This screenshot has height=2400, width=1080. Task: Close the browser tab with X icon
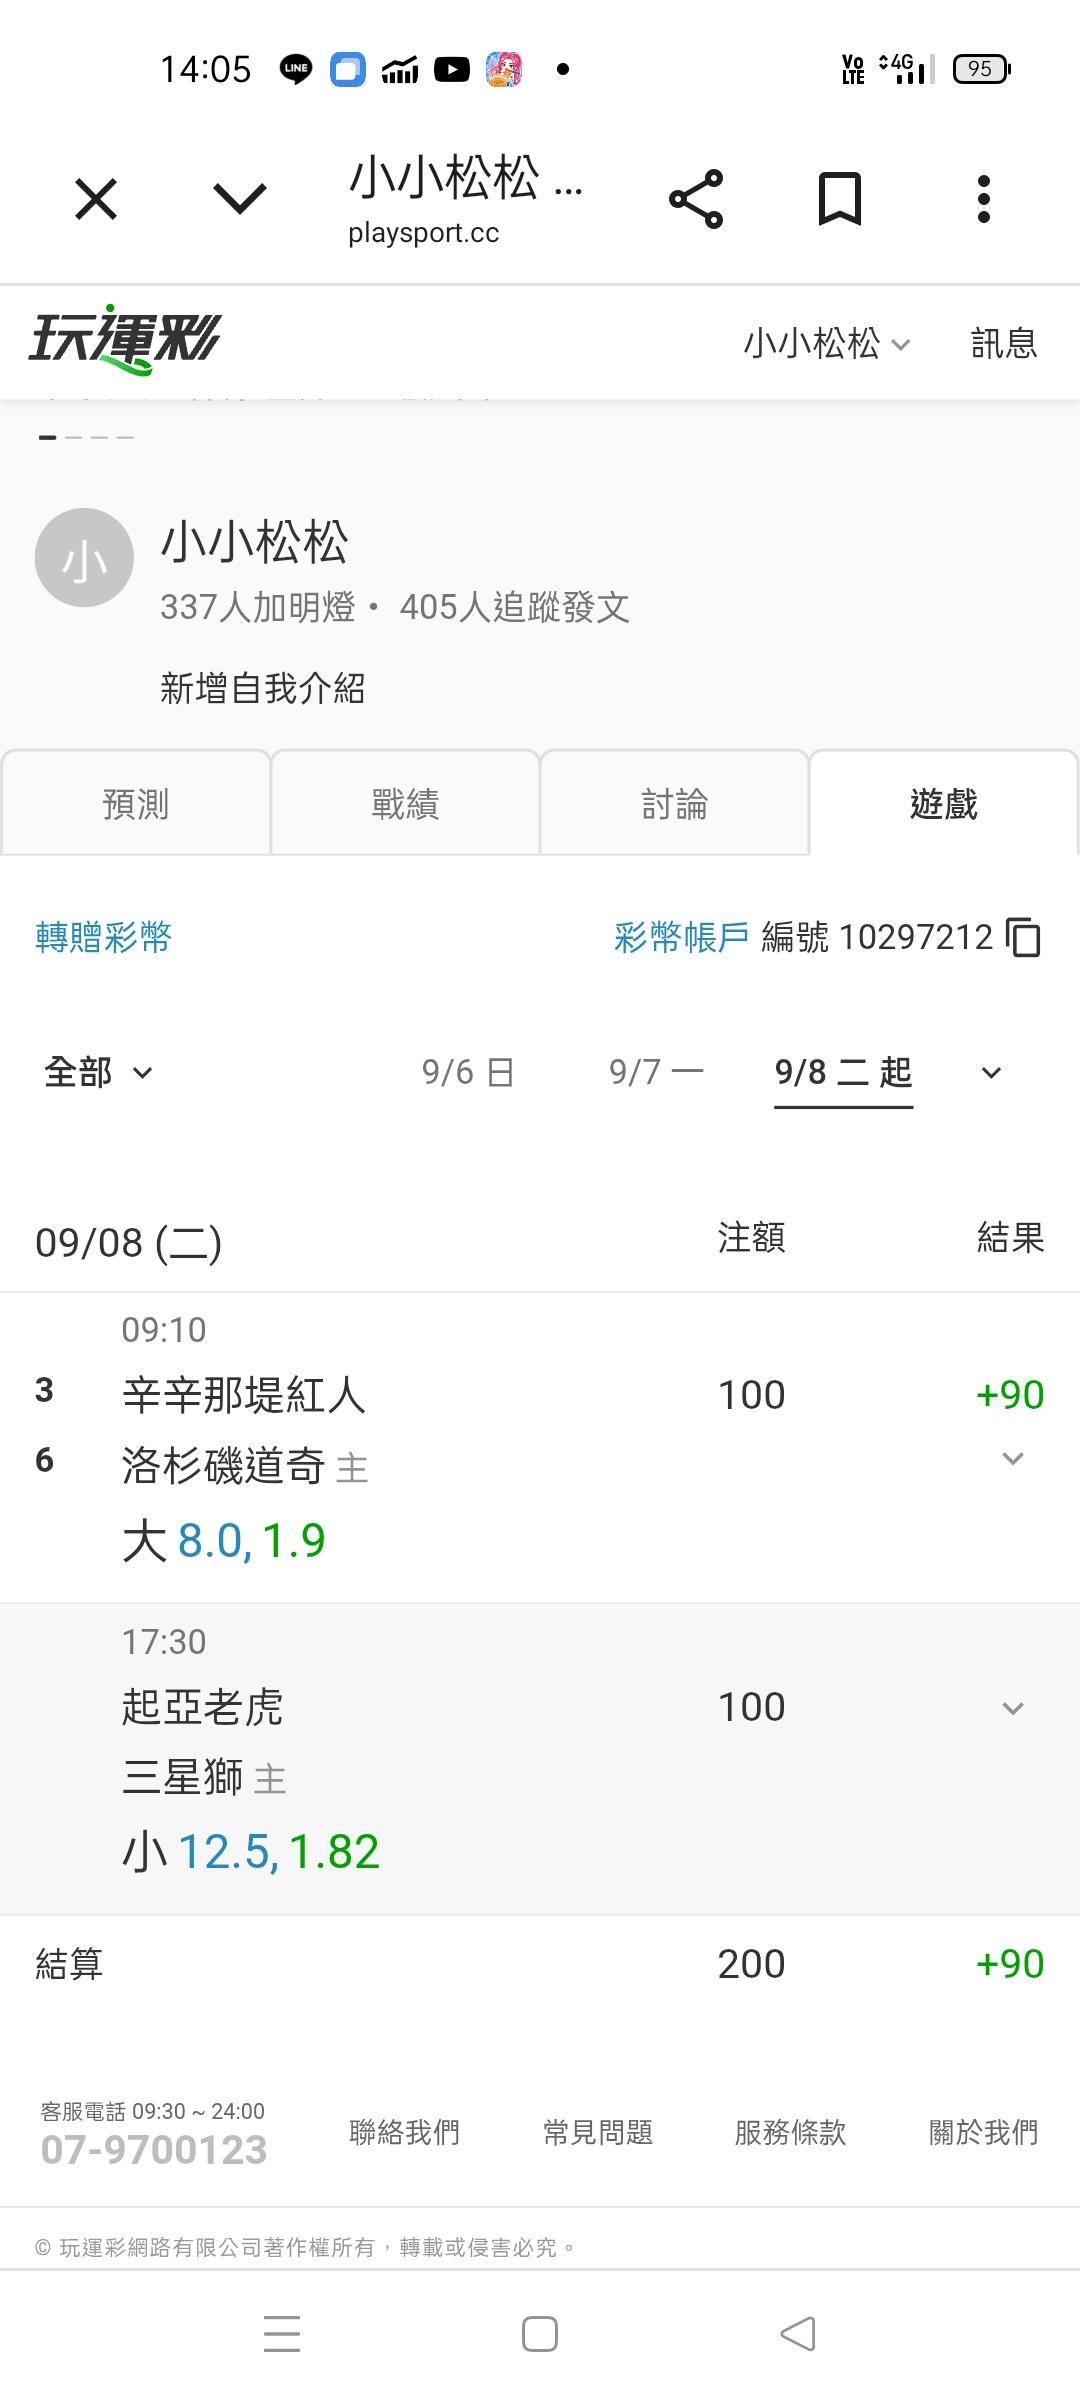point(96,199)
